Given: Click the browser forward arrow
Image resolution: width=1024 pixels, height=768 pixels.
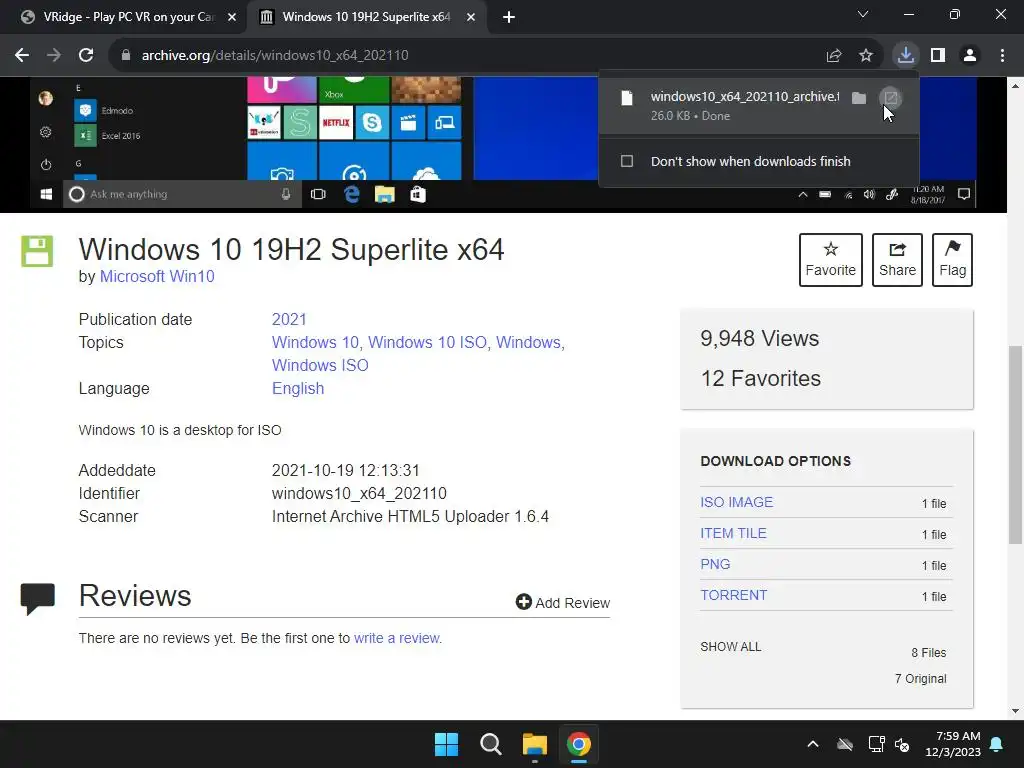Looking at the screenshot, I should (54, 56).
